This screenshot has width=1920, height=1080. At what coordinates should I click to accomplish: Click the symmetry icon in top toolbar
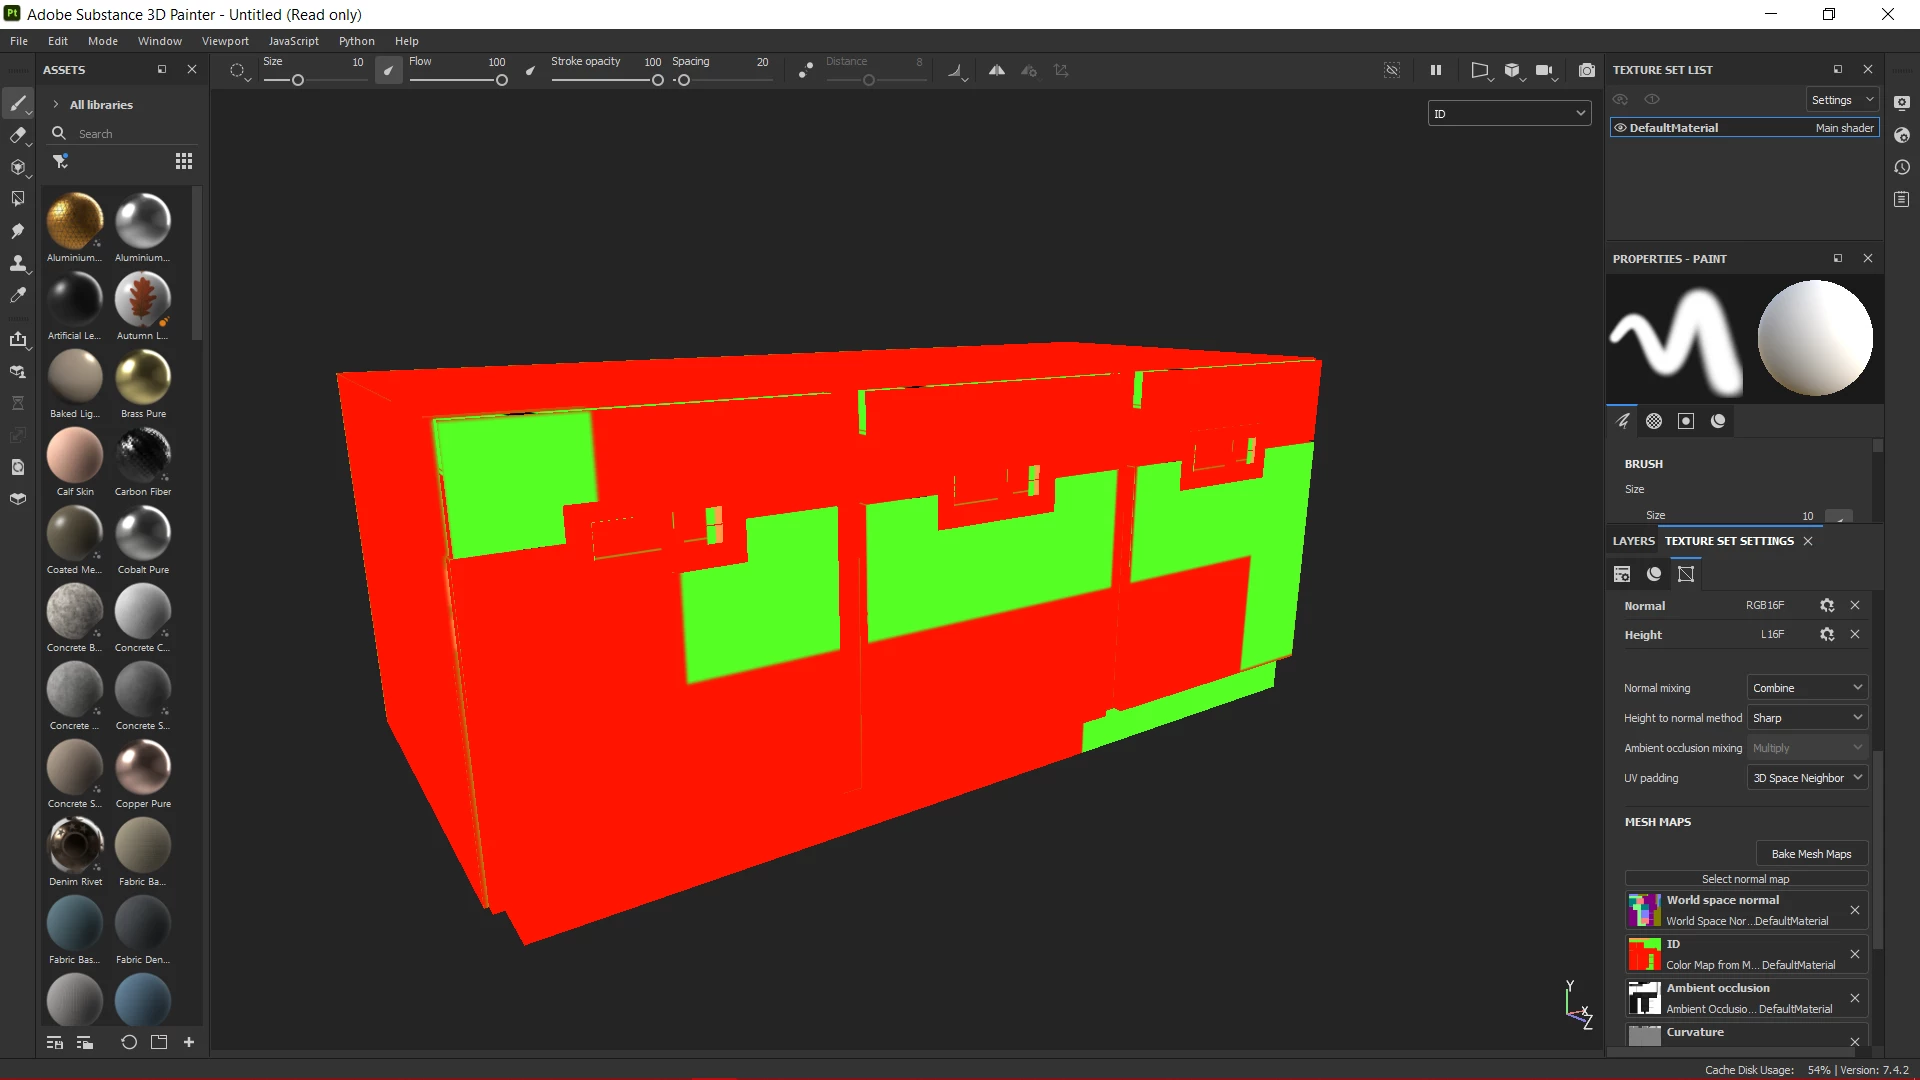click(x=997, y=70)
